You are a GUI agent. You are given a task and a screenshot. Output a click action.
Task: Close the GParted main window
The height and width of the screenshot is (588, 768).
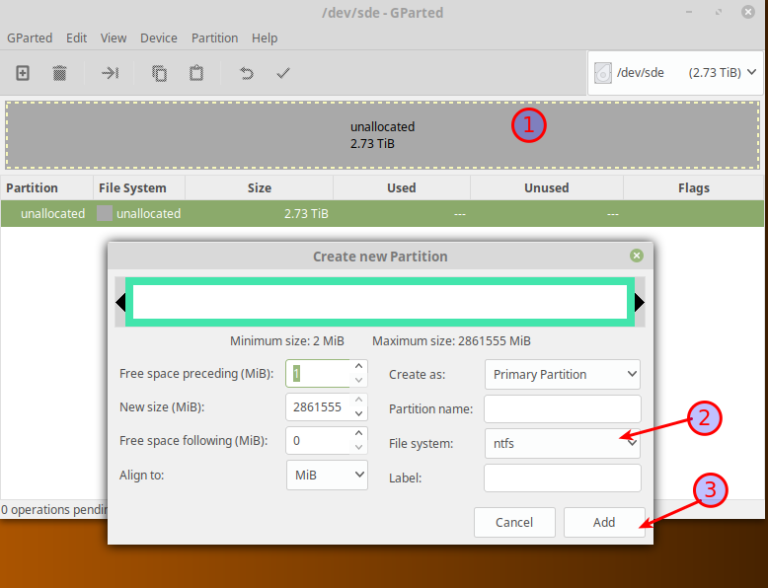pyautogui.click(x=748, y=12)
